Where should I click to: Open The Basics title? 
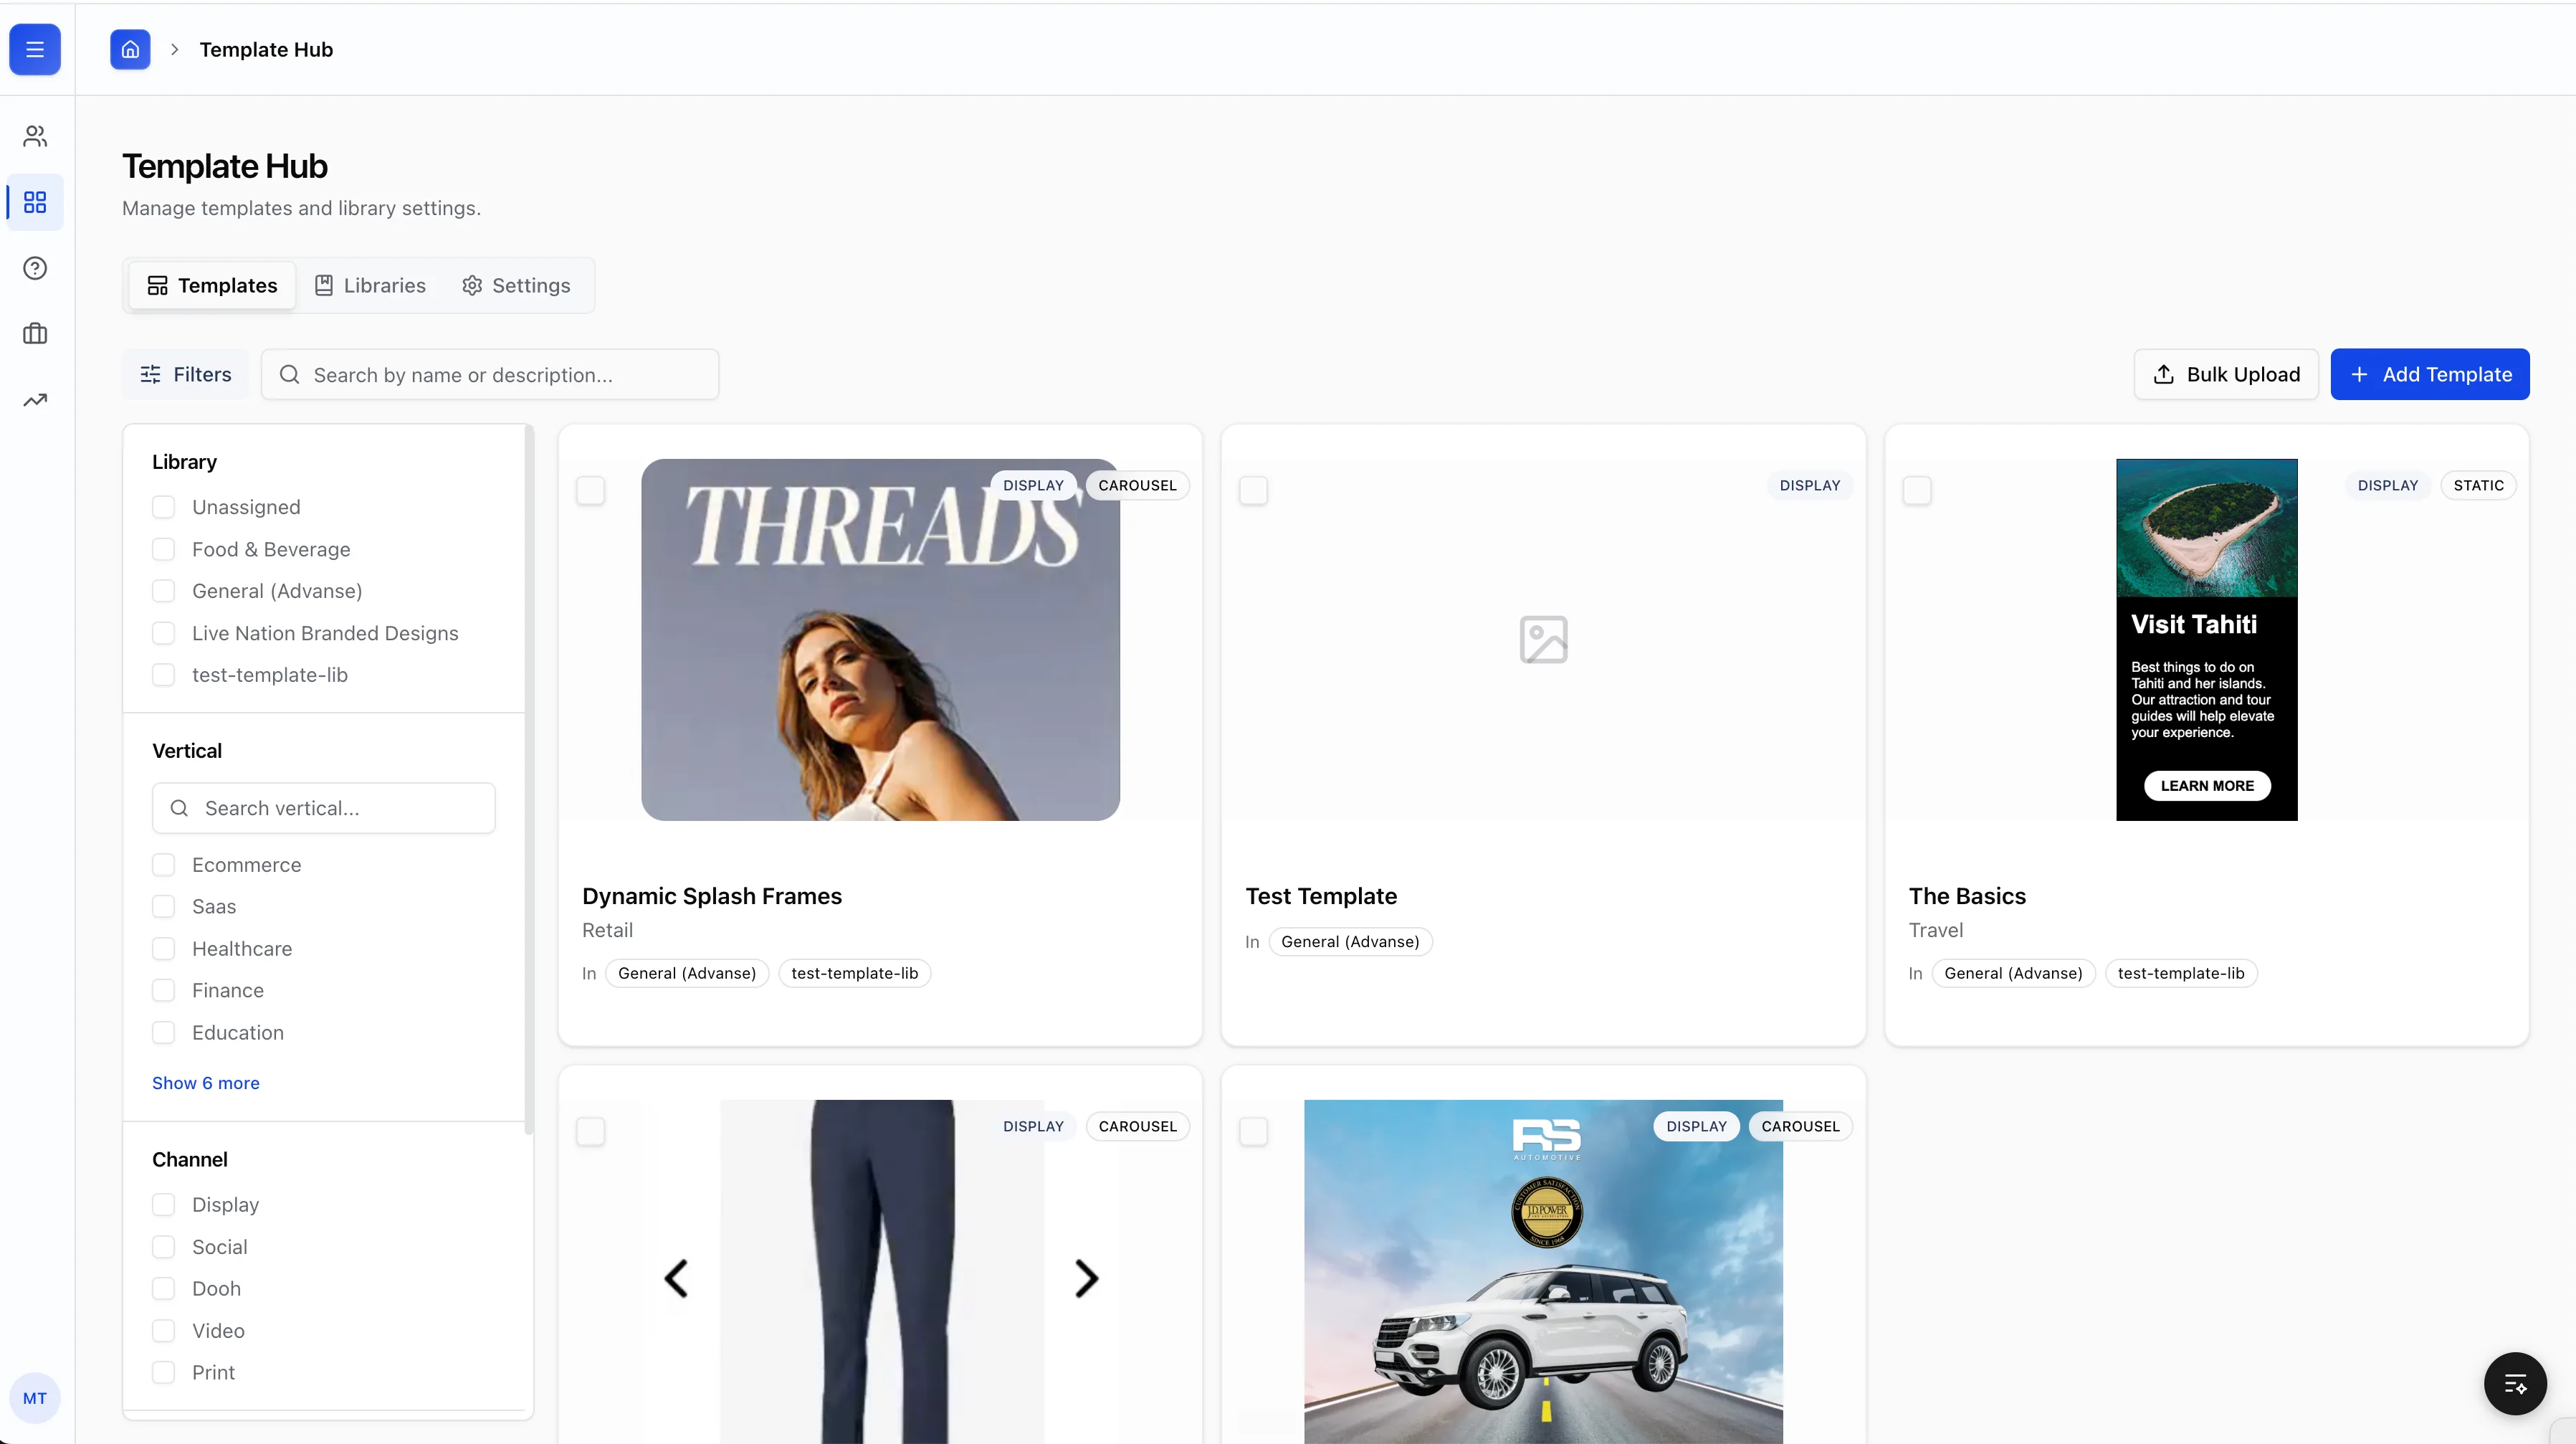point(1967,896)
